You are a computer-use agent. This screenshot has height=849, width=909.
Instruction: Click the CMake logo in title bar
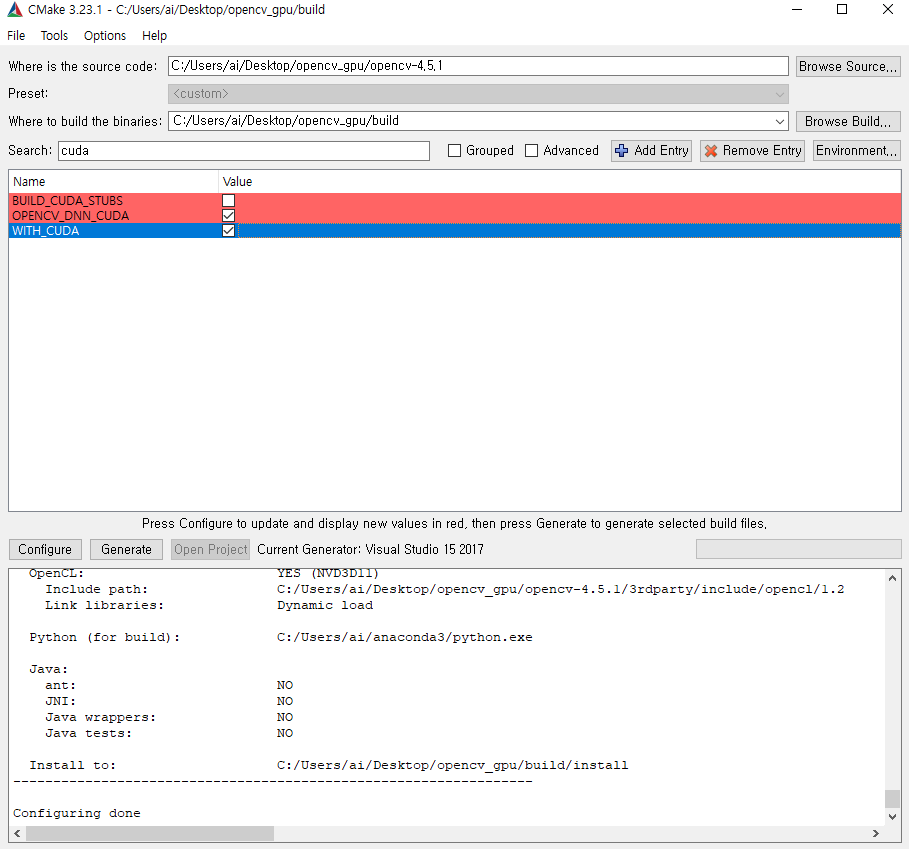14,9
